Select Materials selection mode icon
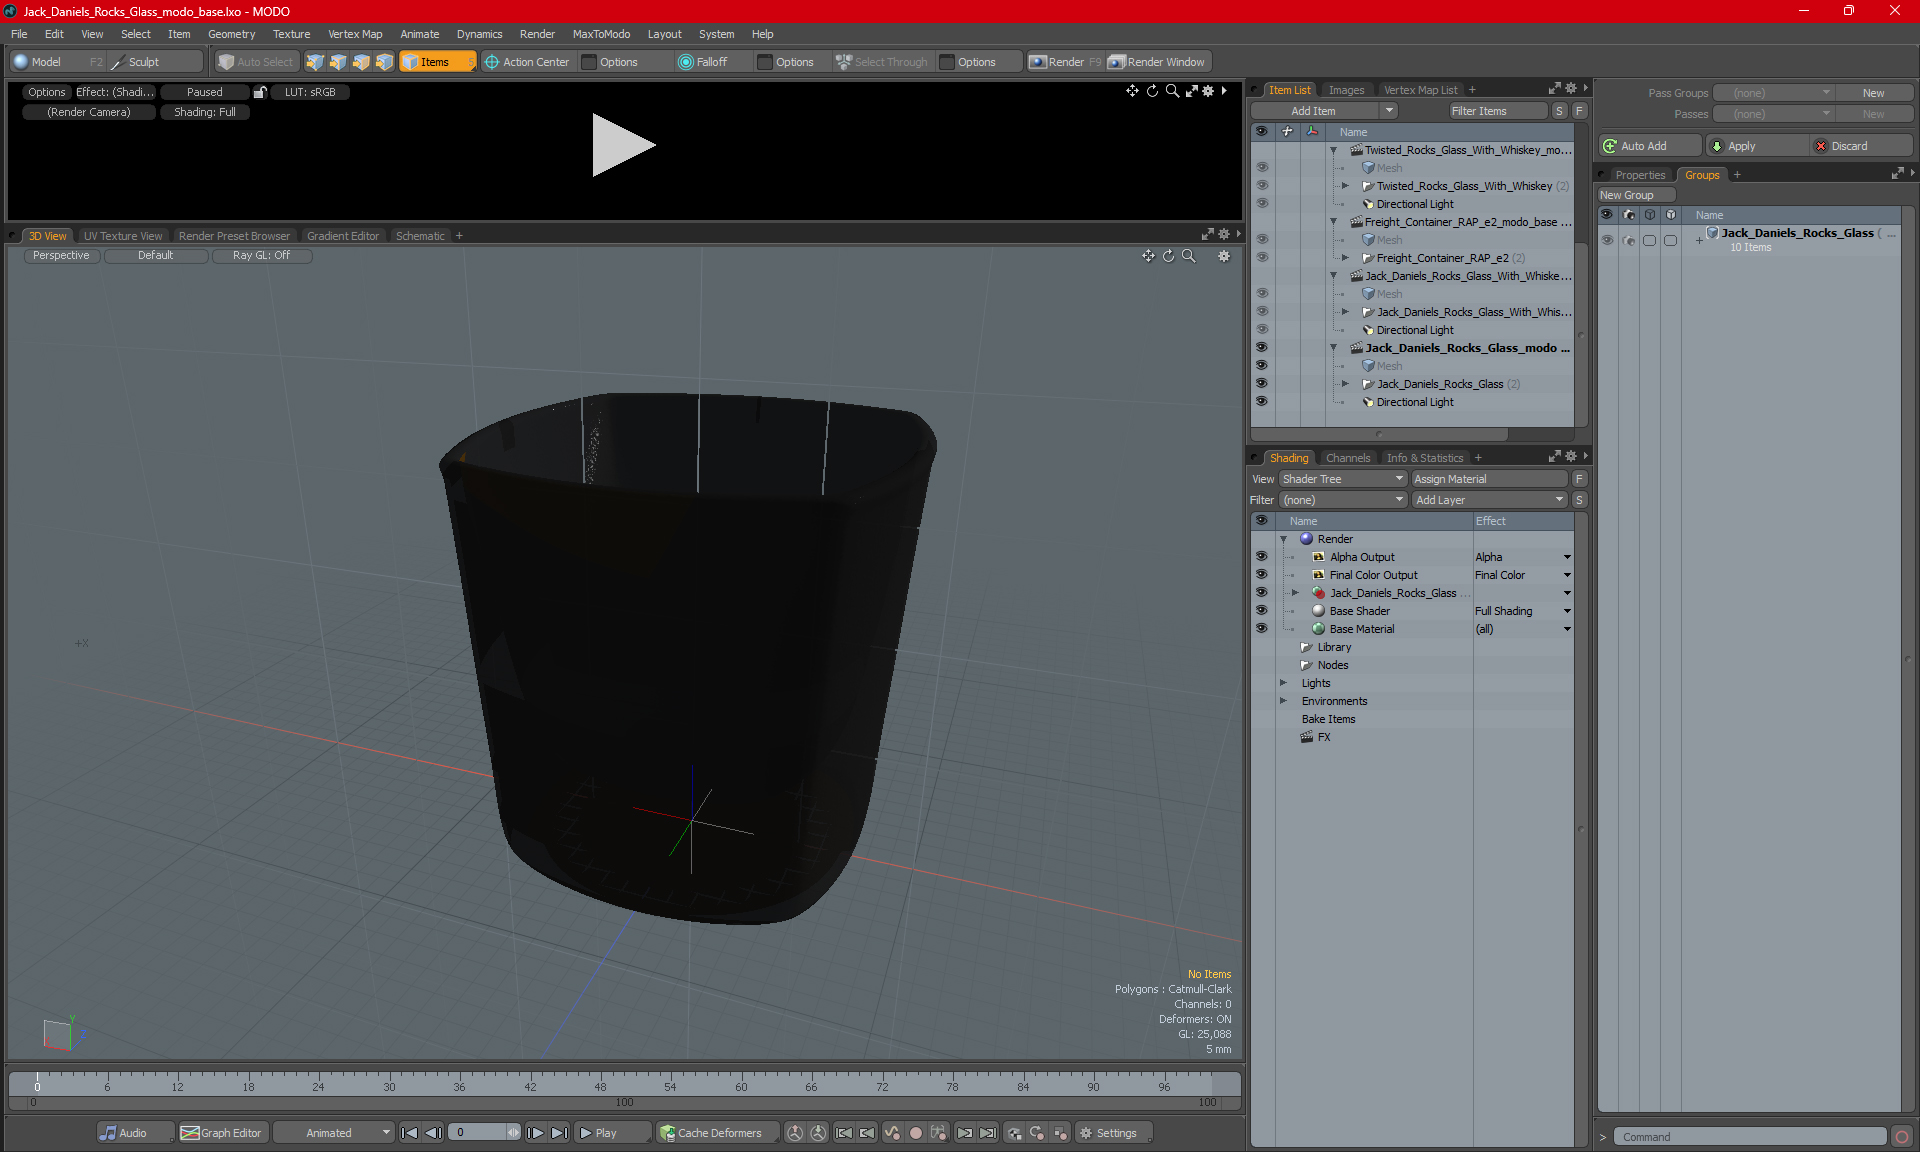This screenshot has height=1152, width=1920. 384,62
